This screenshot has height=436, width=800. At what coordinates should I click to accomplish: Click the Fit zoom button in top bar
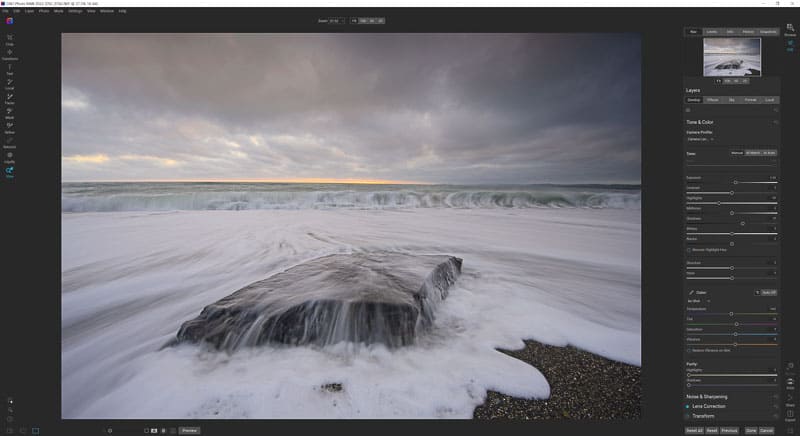point(354,21)
